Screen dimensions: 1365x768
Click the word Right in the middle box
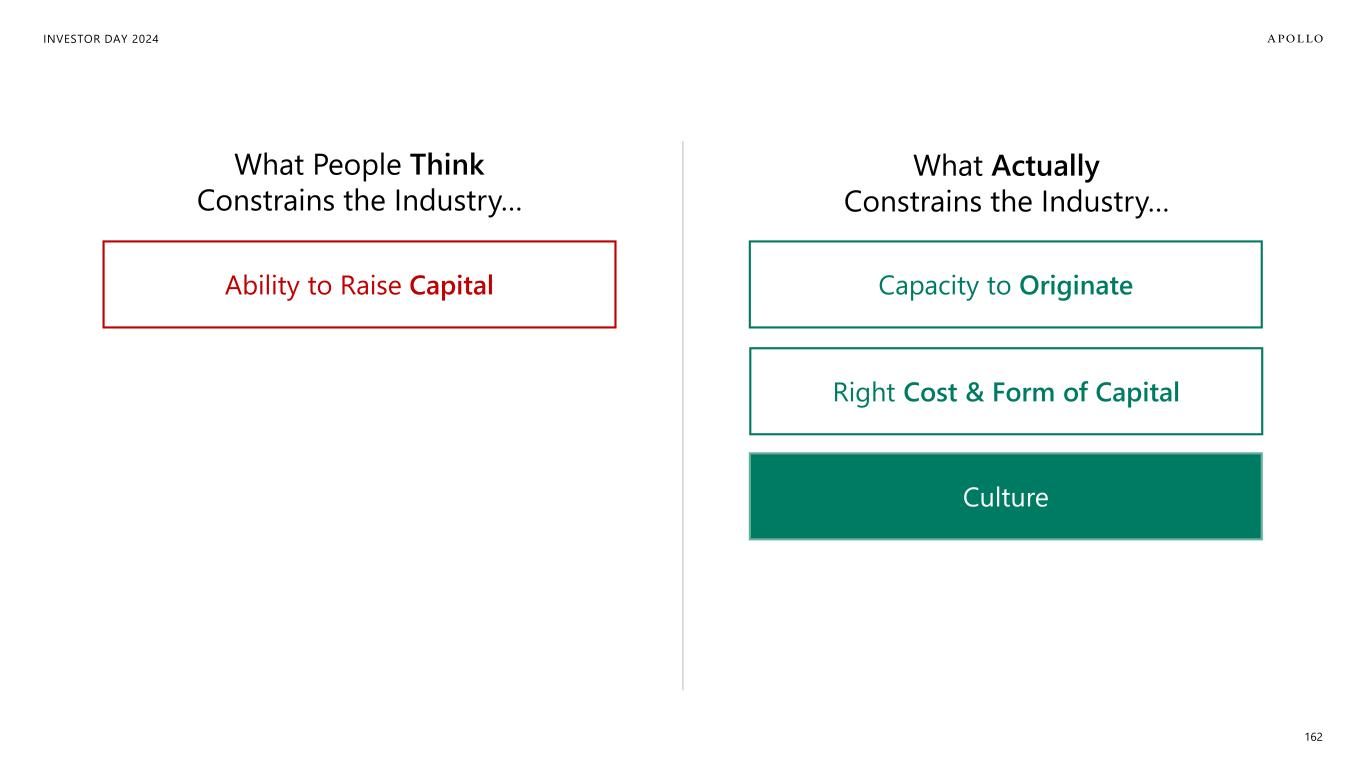(864, 392)
